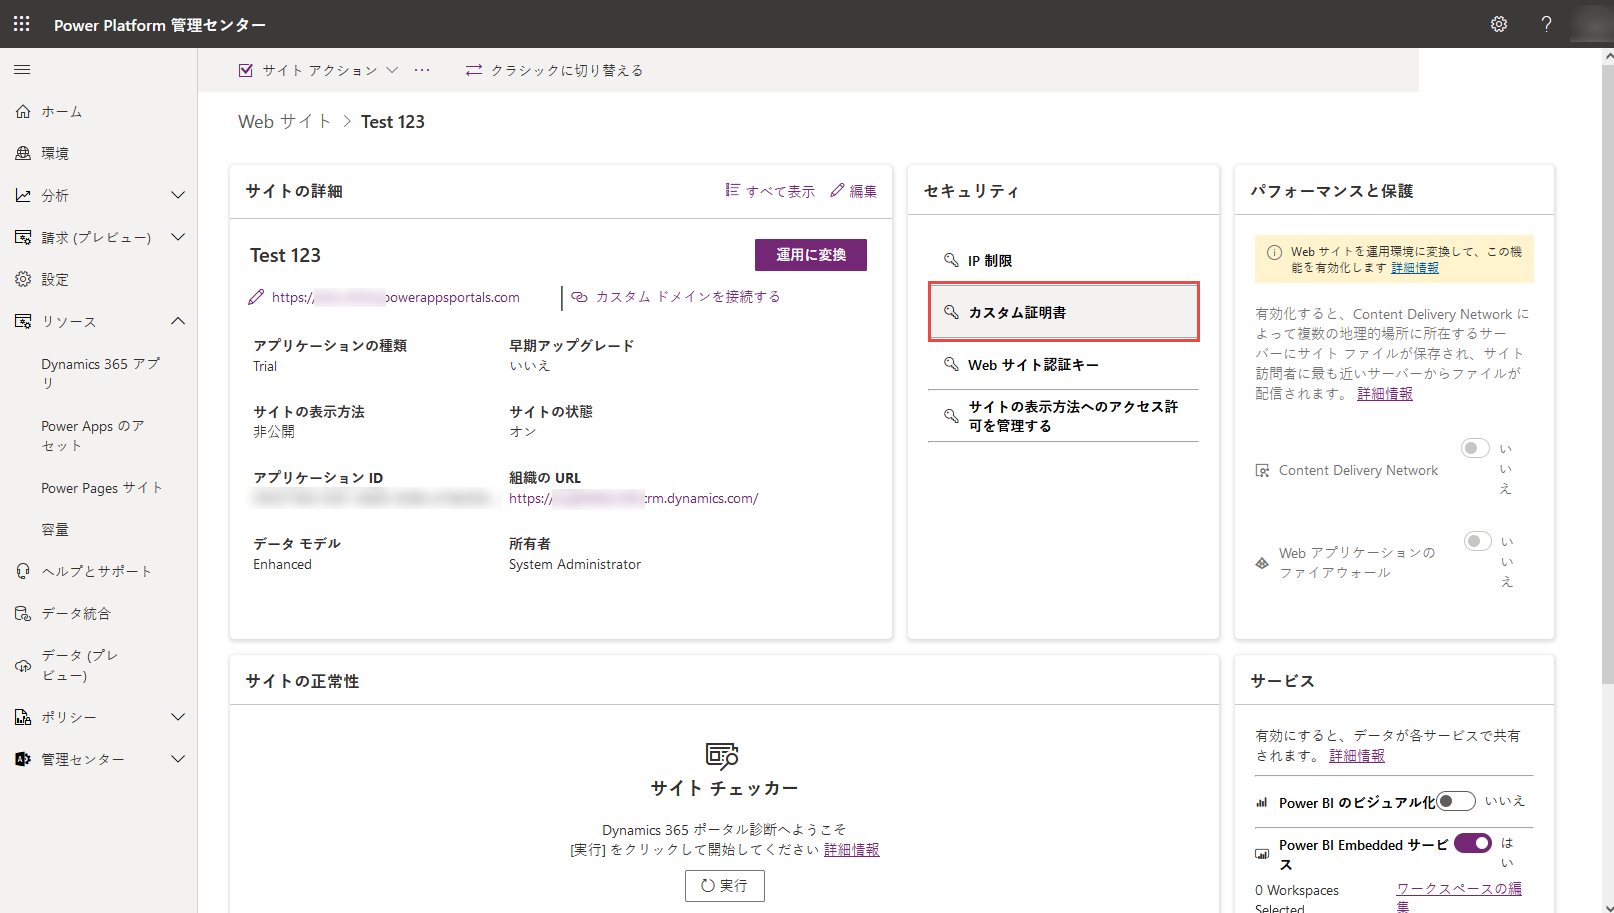Screen dimensions: 1614x913
Task: Toggle the Web アプリケーション firewall switch
Action: click(1478, 541)
